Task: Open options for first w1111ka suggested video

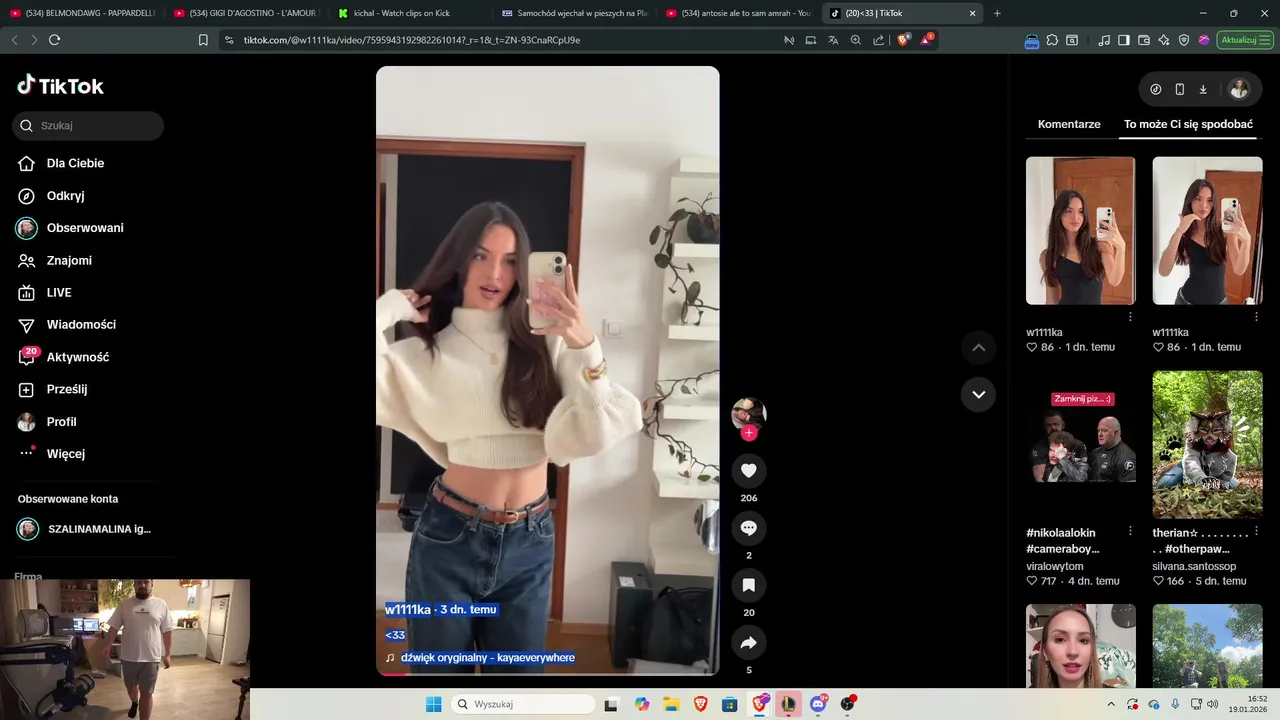Action: [1130, 317]
